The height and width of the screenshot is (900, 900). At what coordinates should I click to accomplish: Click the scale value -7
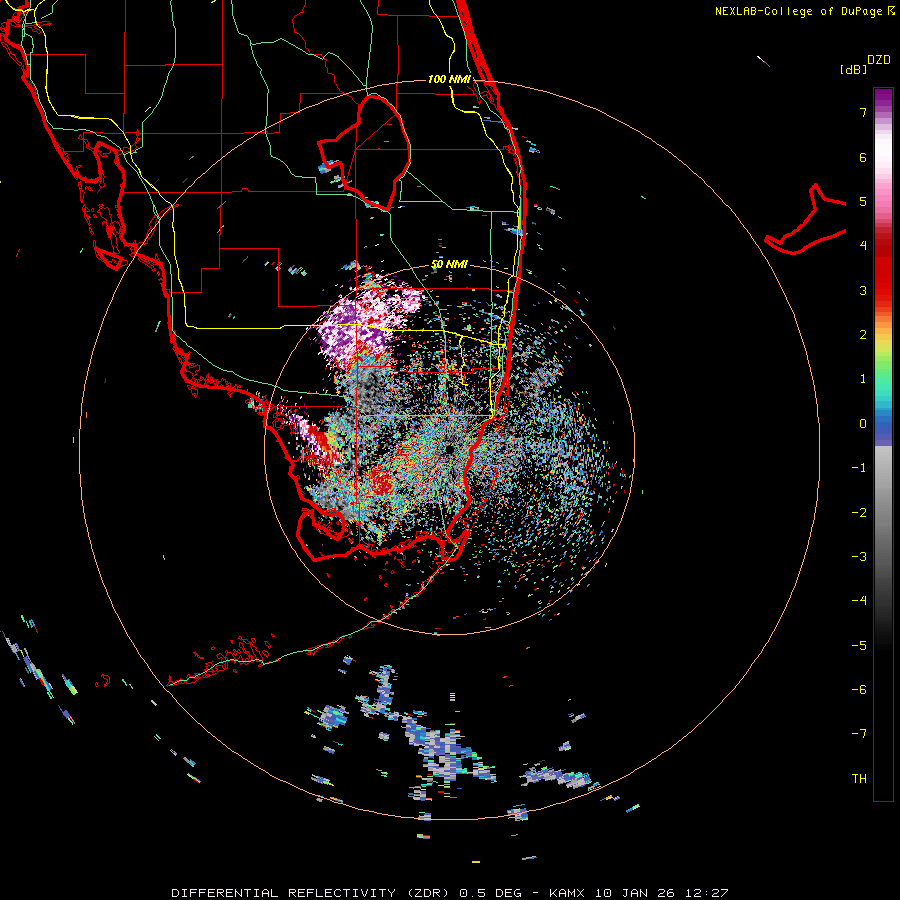[x=859, y=734]
